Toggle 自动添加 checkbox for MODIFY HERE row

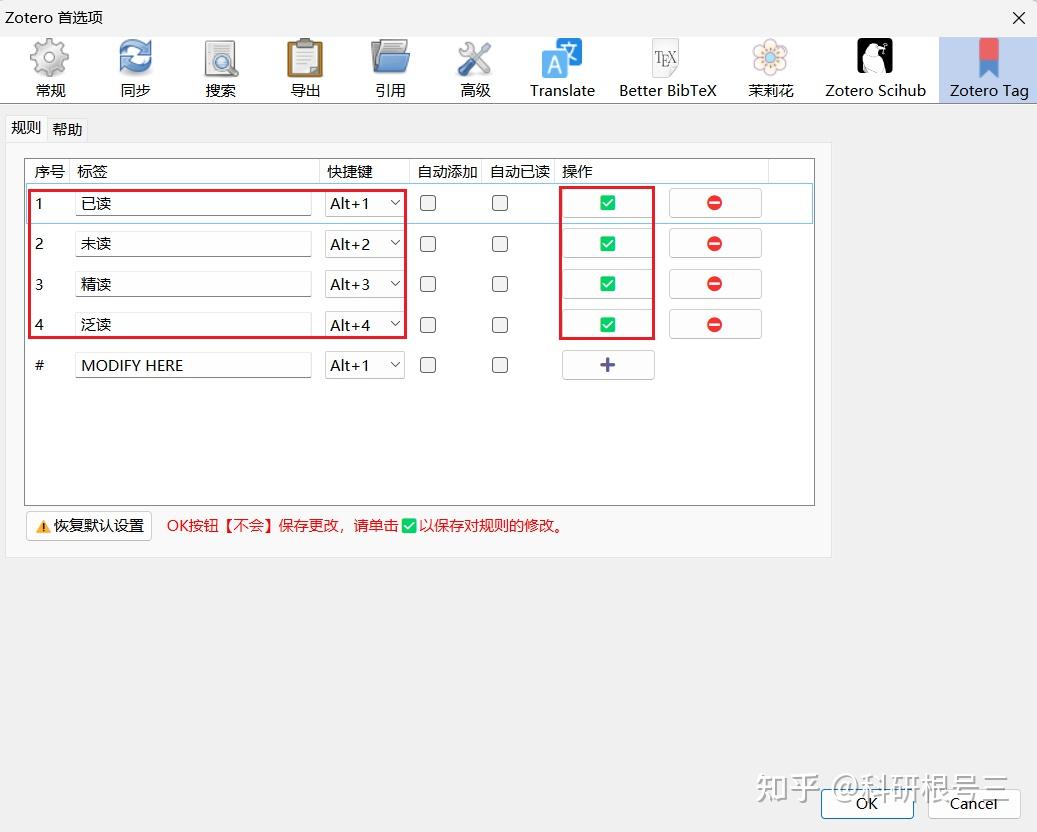(428, 365)
